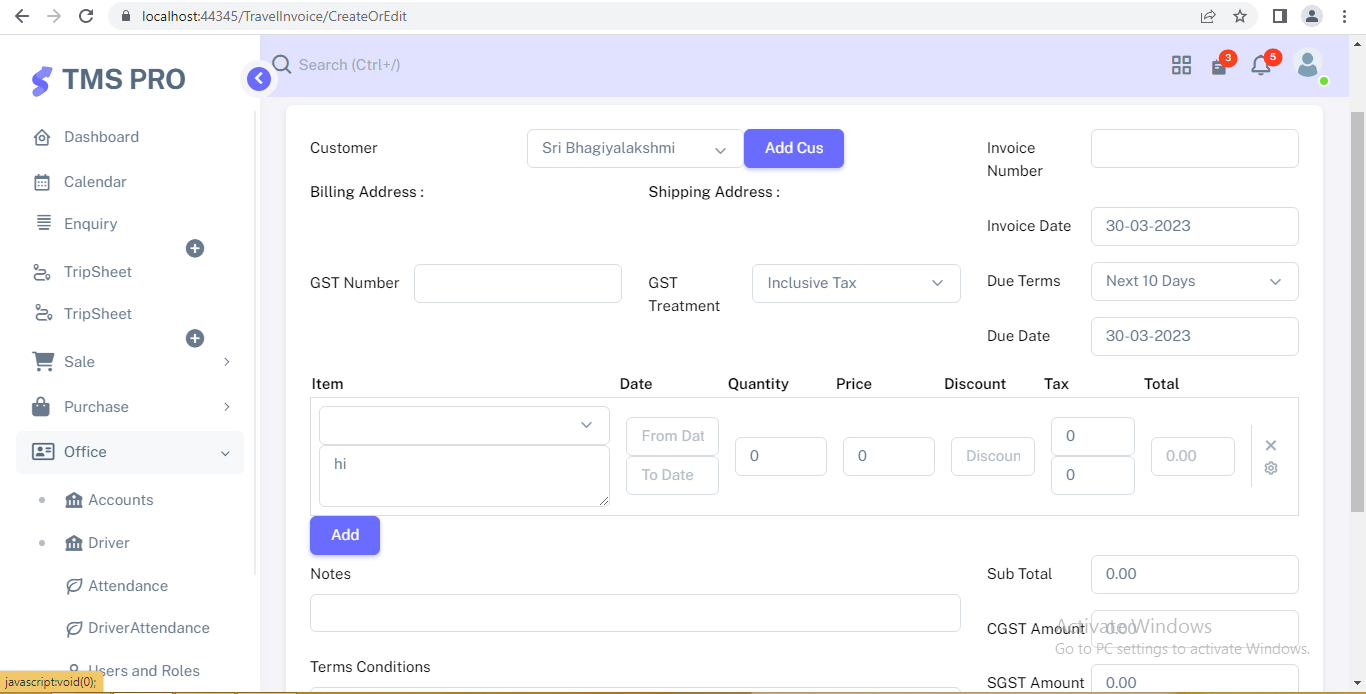Open the notifications bell icon
The width and height of the screenshot is (1366, 694).
click(1260, 66)
